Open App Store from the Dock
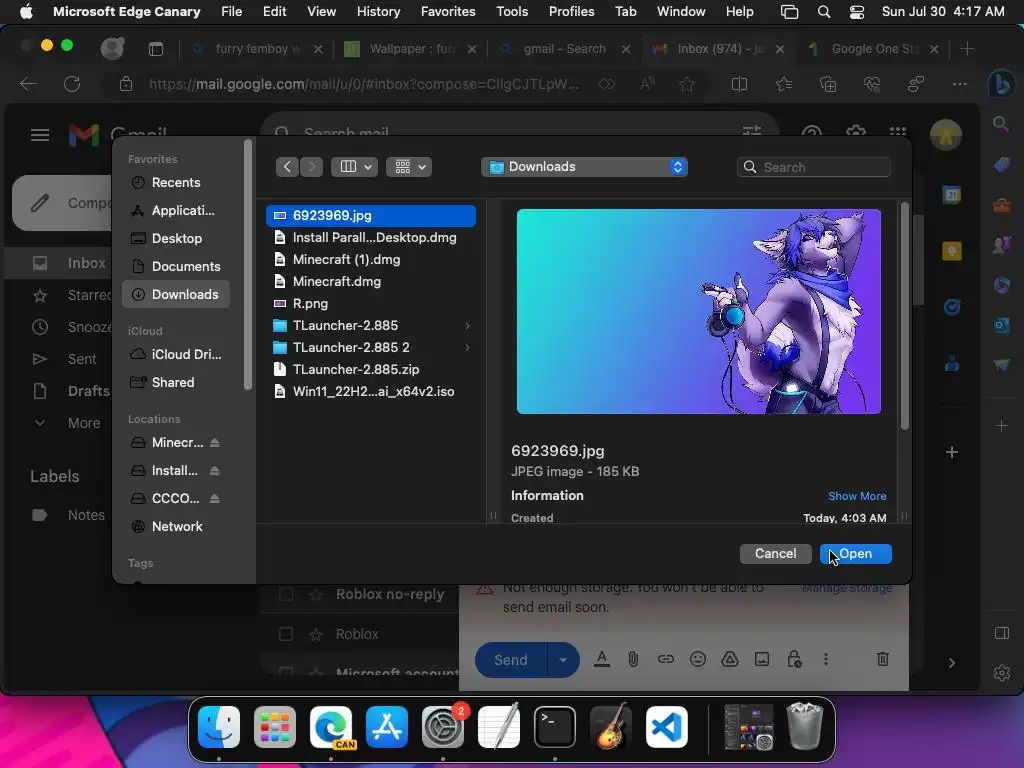This screenshot has width=1024, height=768. pos(387,727)
